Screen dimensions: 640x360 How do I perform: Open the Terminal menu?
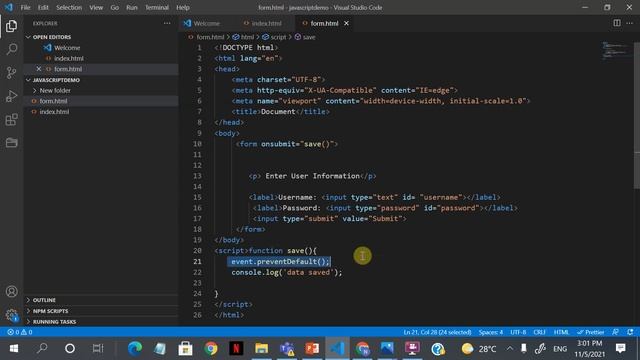157,7
